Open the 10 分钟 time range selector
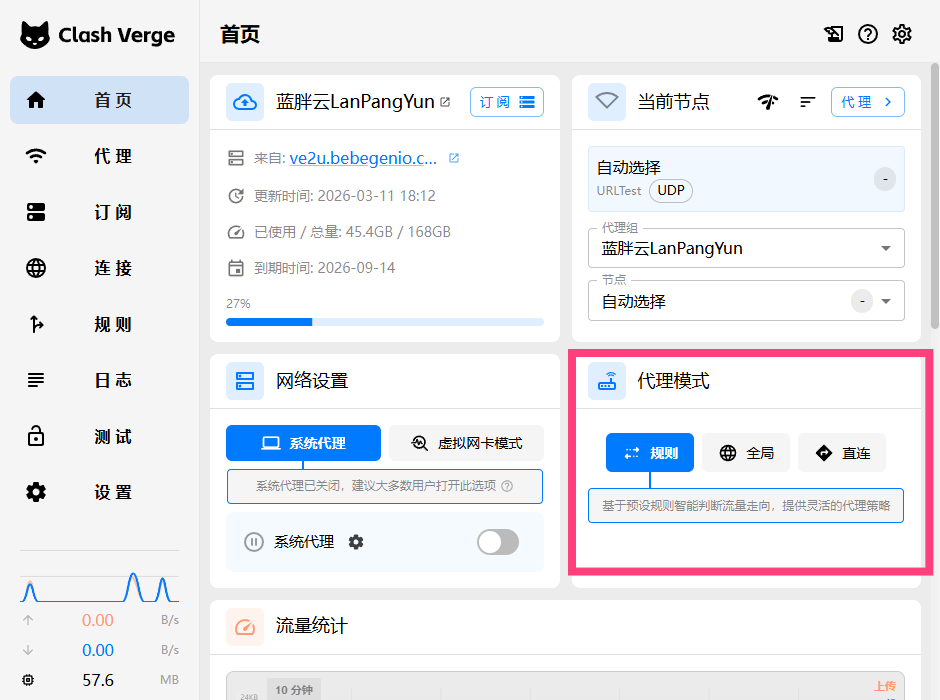 [294, 689]
